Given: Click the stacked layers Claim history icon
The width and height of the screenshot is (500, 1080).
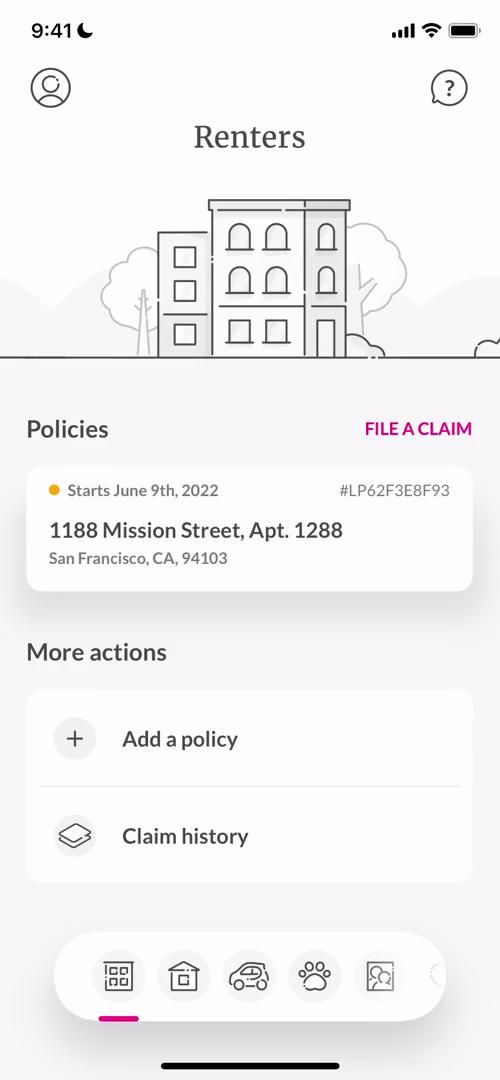Looking at the screenshot, I should 74,836.
